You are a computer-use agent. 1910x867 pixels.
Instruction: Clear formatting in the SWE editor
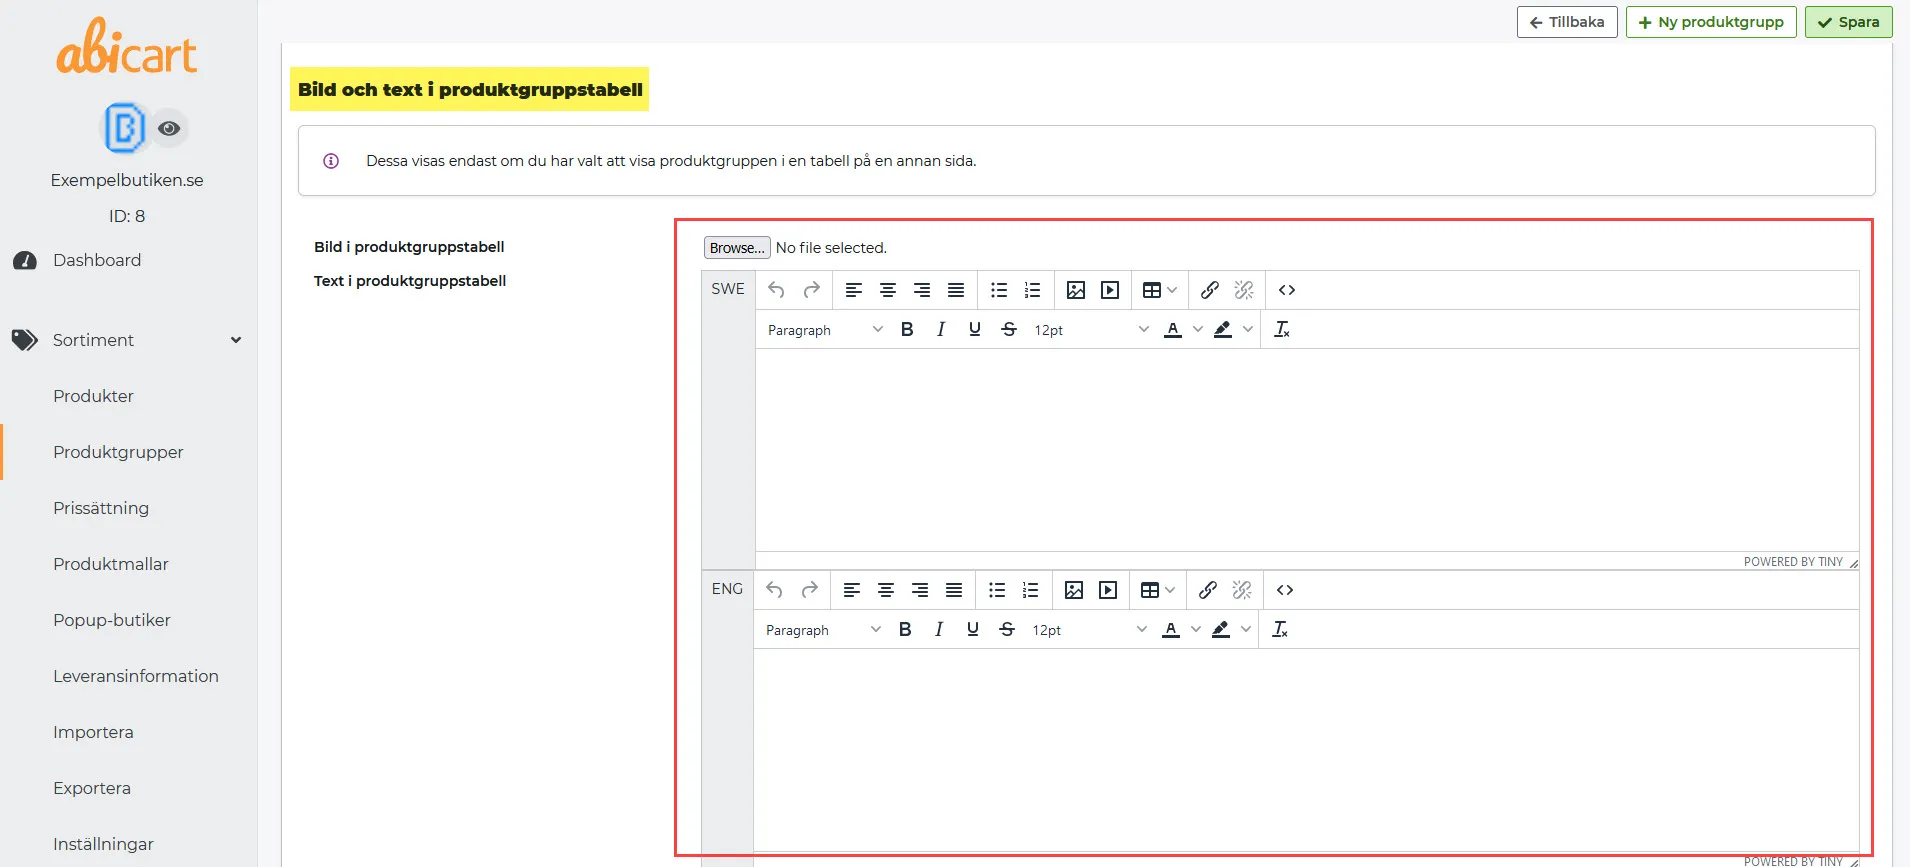click(1282, 329)
